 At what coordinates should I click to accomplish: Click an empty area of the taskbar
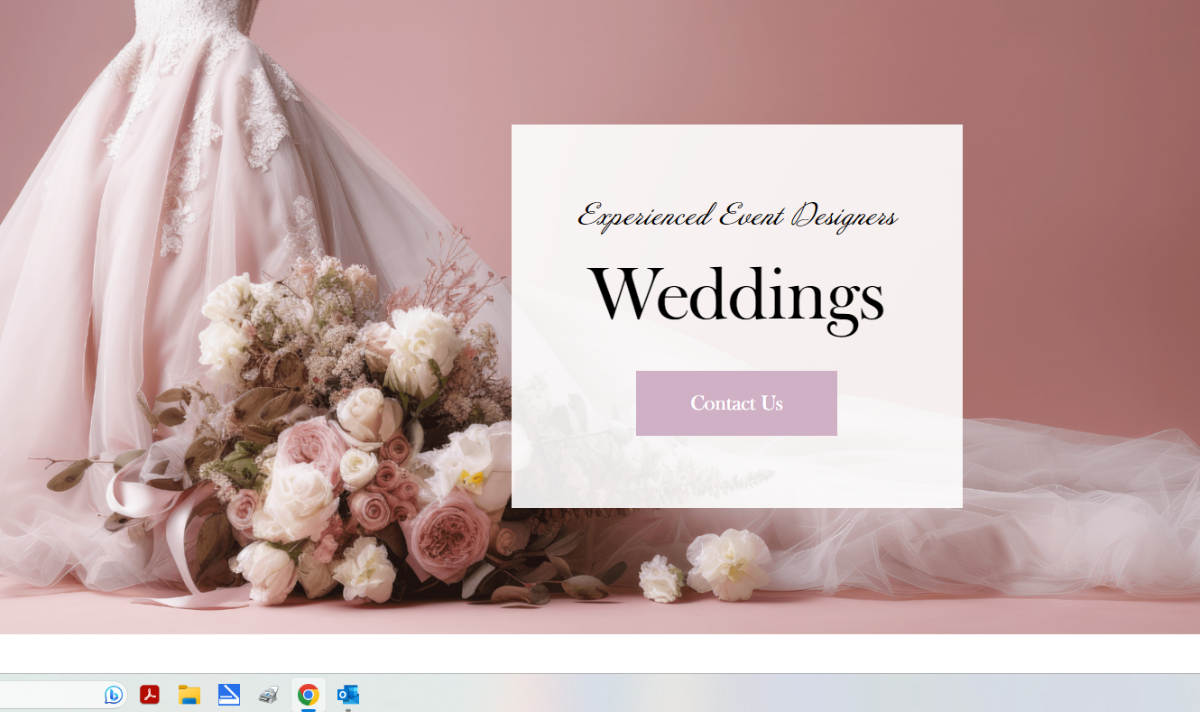point(800,694)
